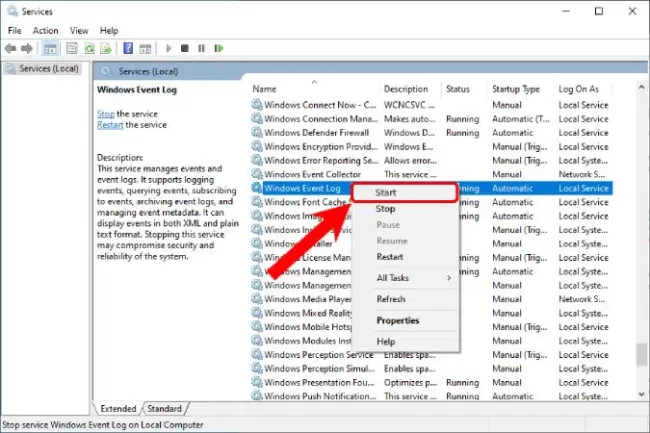Sort by the Startup Type column header

pyautogui.click(x=521, y=89)
